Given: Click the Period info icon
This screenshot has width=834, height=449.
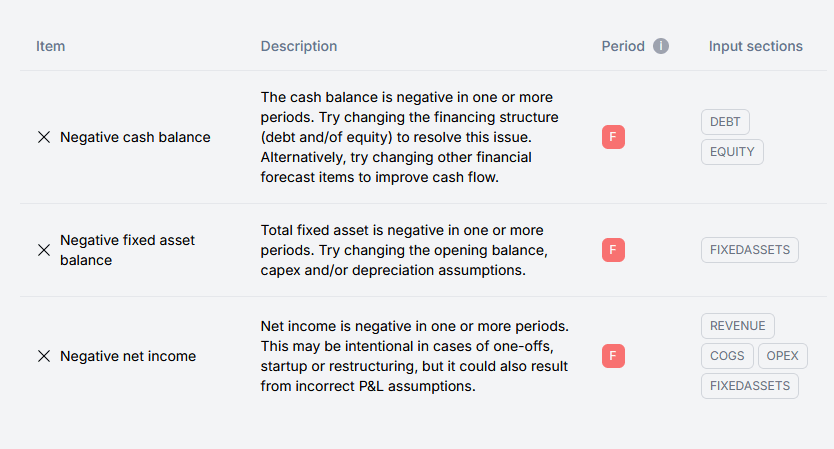Looking at the screenshot, I should [x=661, y=46].
